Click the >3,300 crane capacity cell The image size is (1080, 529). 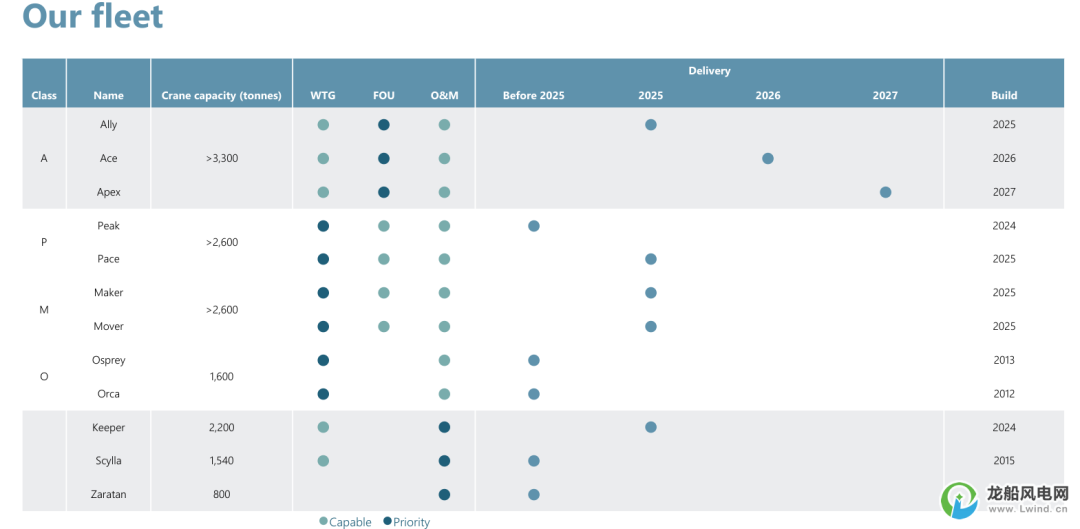221,158
